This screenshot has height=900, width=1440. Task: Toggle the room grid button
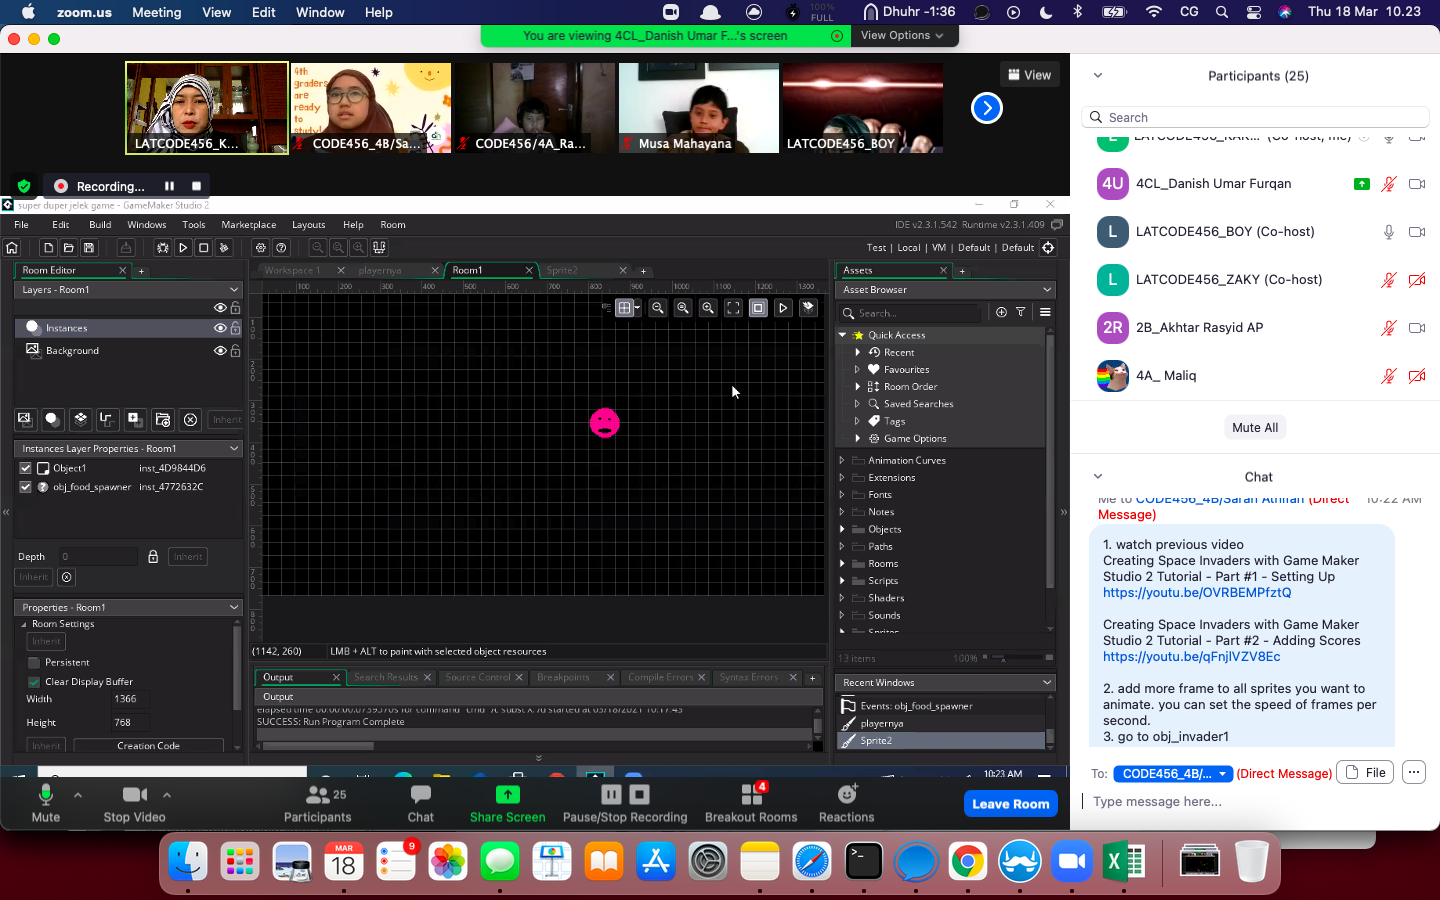click(x=624, y=308)
